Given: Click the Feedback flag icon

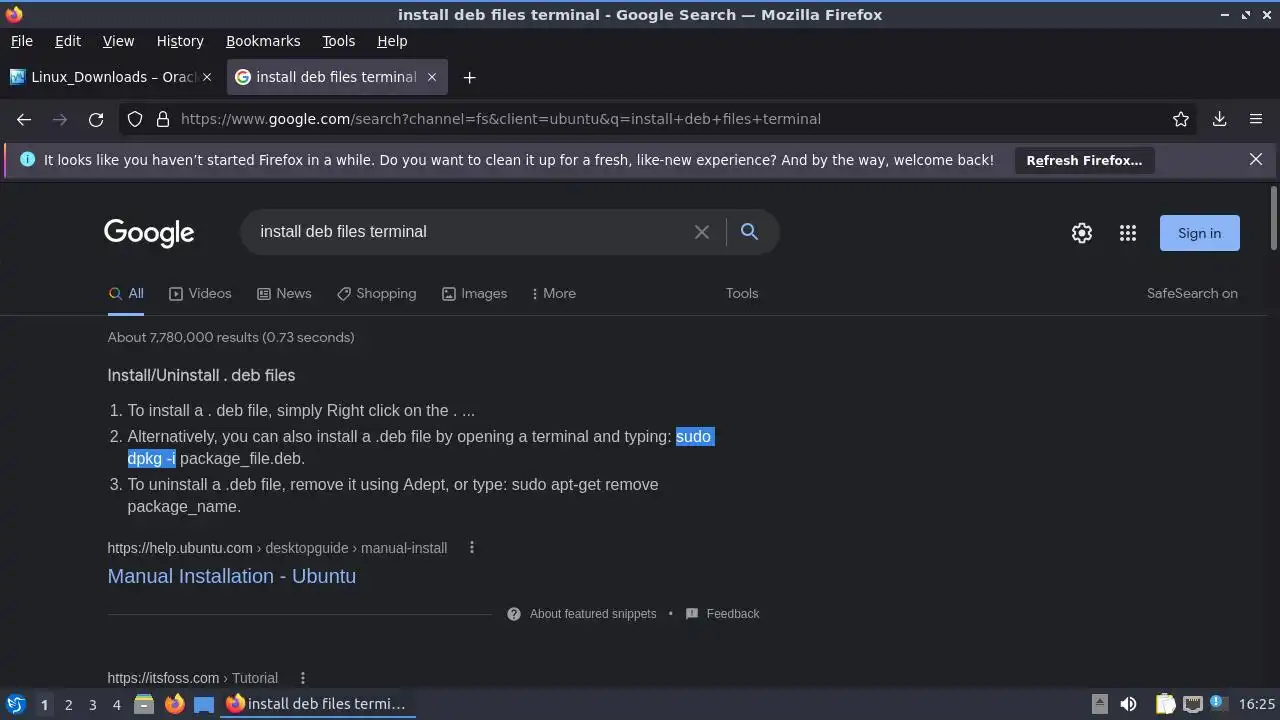Looking at the screenshot, I should pyautogui.click(x=692, y=614).
